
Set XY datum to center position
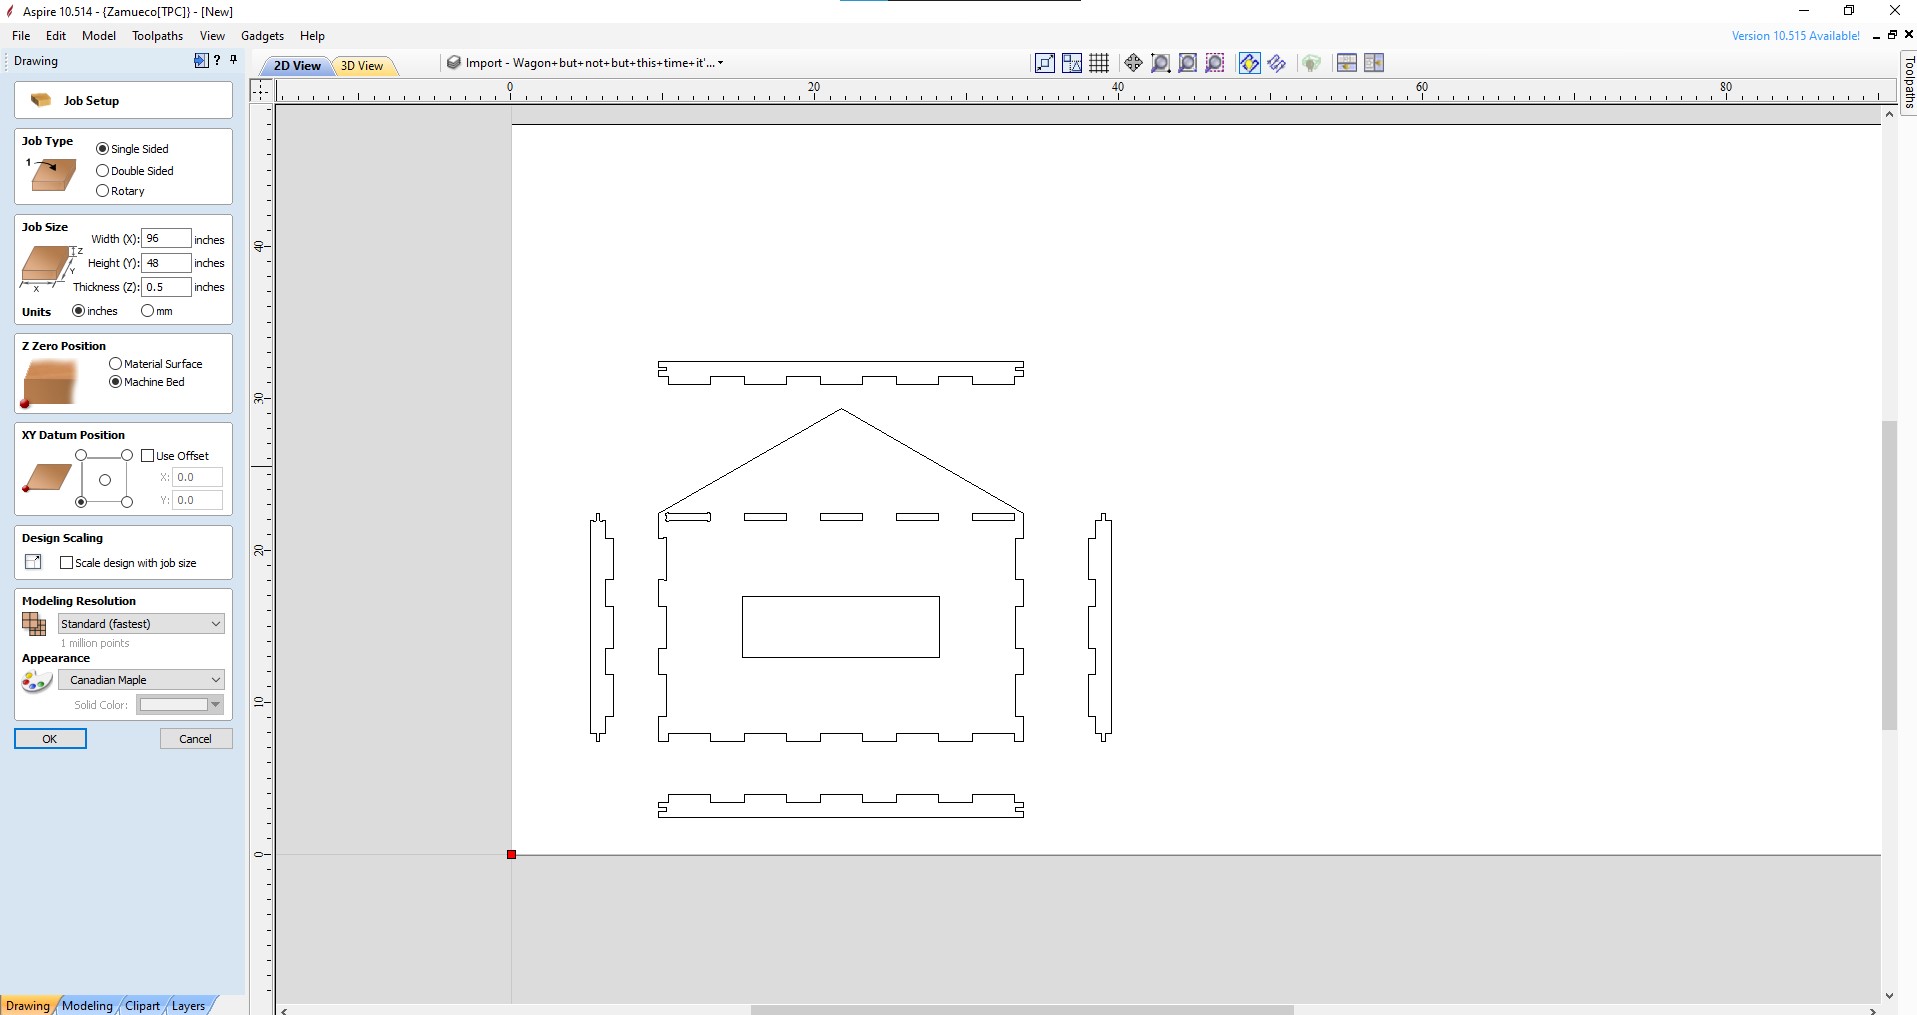pyautogui.click(x=104, y=479)
